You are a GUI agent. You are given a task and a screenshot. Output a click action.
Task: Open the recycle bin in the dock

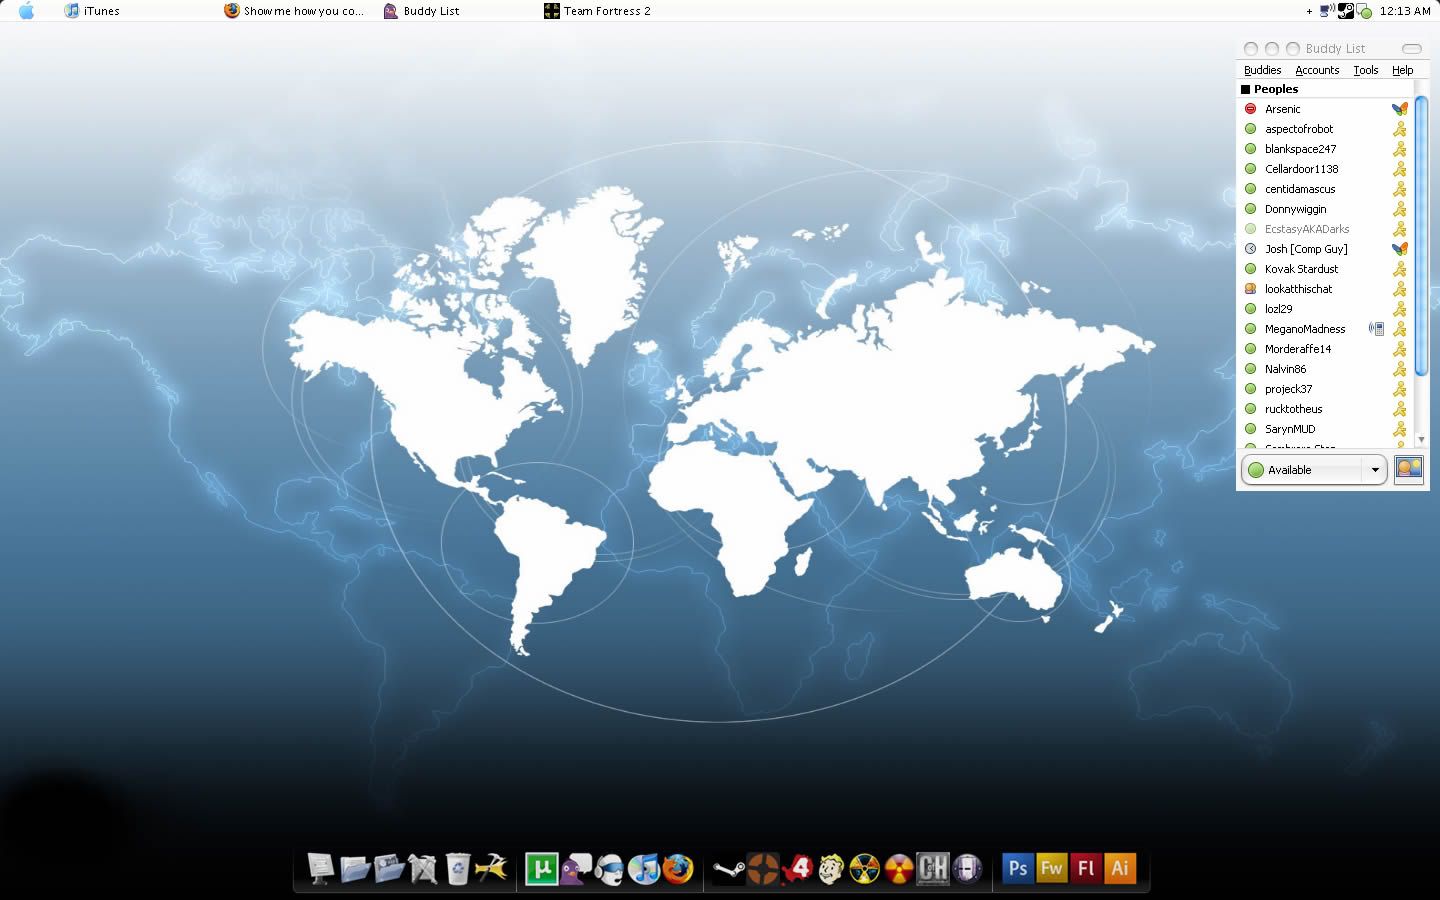(x=457, y=868)
